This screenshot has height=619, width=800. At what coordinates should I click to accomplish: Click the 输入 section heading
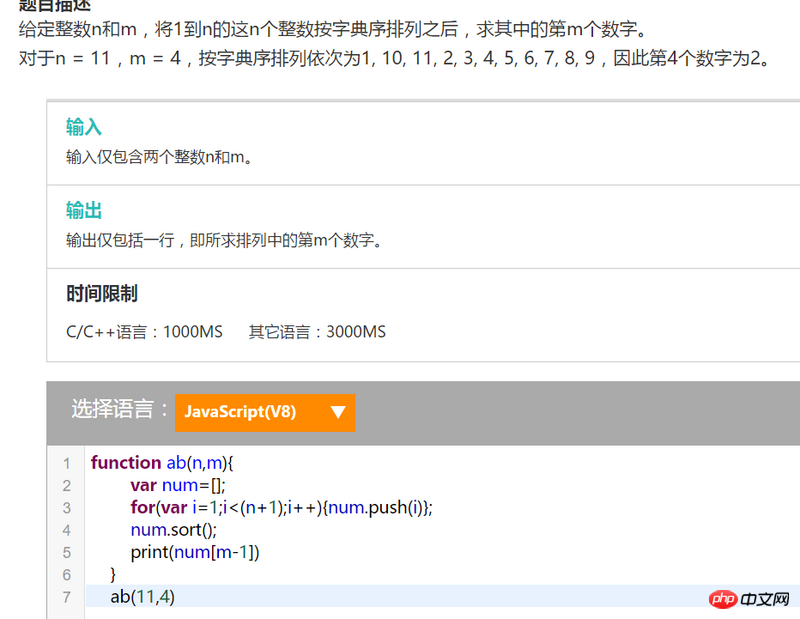(x=84, y=127)
